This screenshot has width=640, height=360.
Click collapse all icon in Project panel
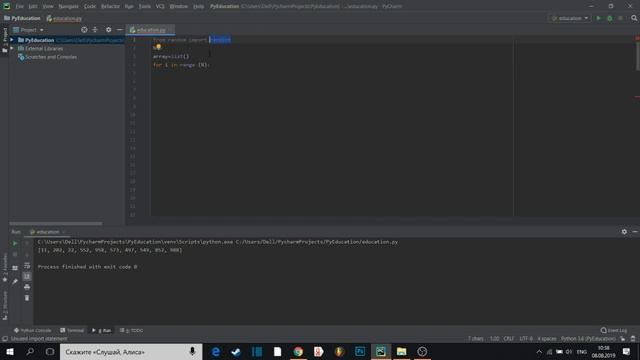tap(95, 30)
